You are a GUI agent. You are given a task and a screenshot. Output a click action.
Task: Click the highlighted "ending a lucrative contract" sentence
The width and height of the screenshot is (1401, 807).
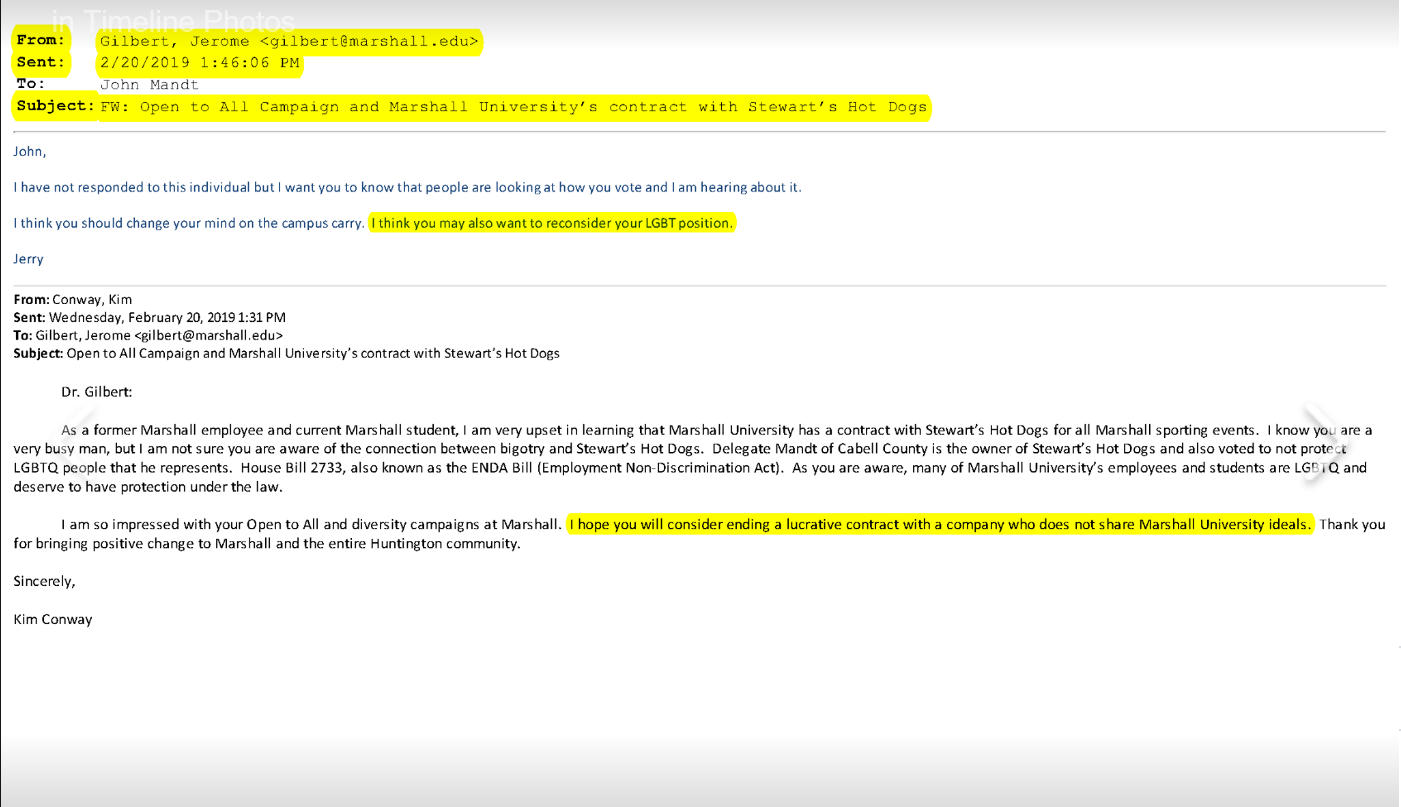(939, 524)
